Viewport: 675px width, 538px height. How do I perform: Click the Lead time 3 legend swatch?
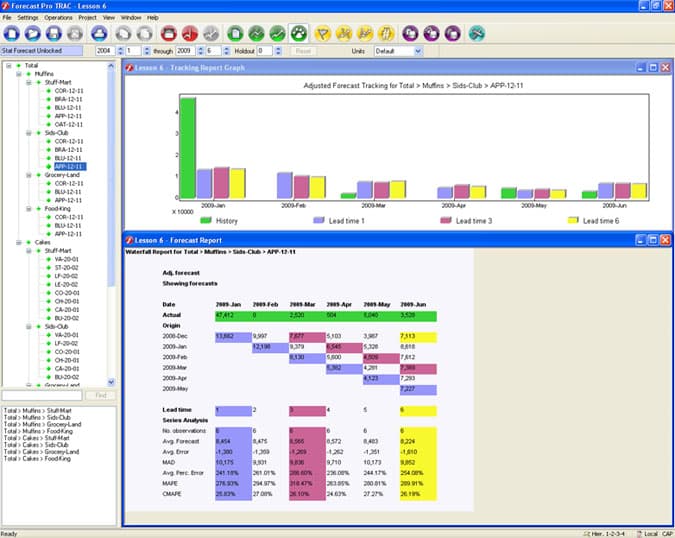point(446,220)
